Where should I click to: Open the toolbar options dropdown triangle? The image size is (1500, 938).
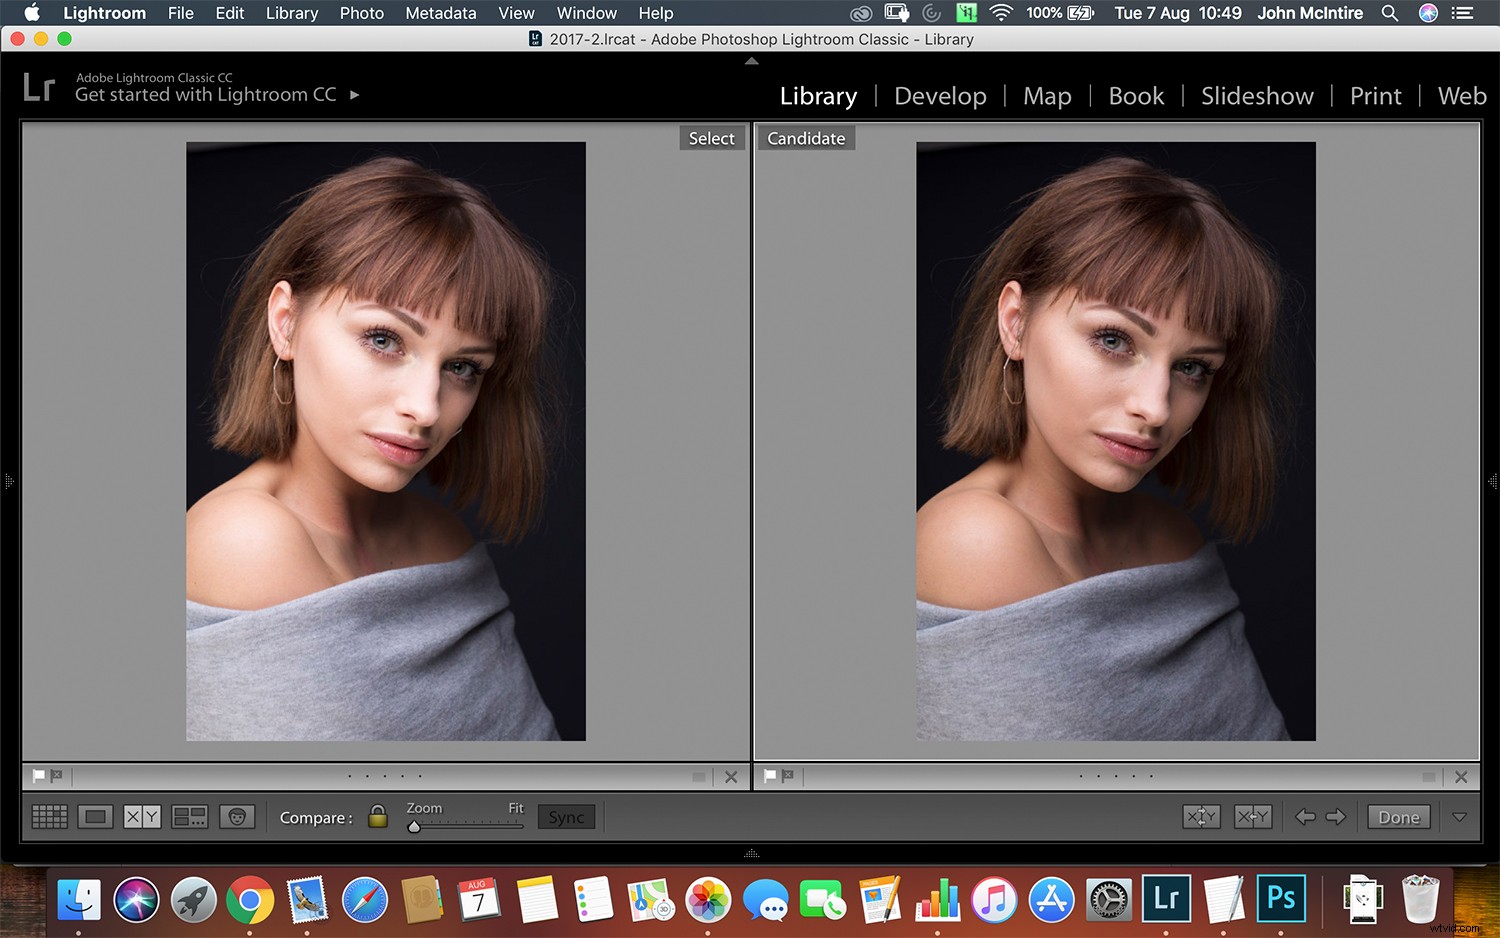1460,816
